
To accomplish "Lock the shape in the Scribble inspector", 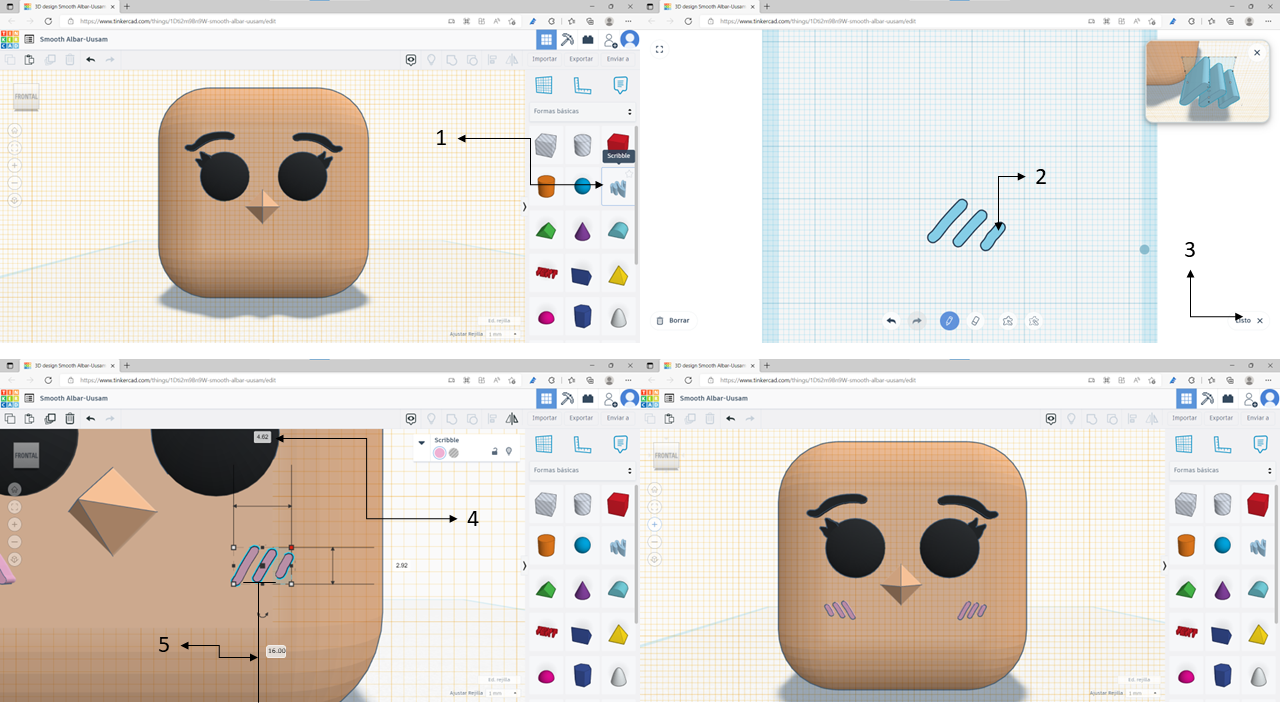I will (x=494, y=452).
